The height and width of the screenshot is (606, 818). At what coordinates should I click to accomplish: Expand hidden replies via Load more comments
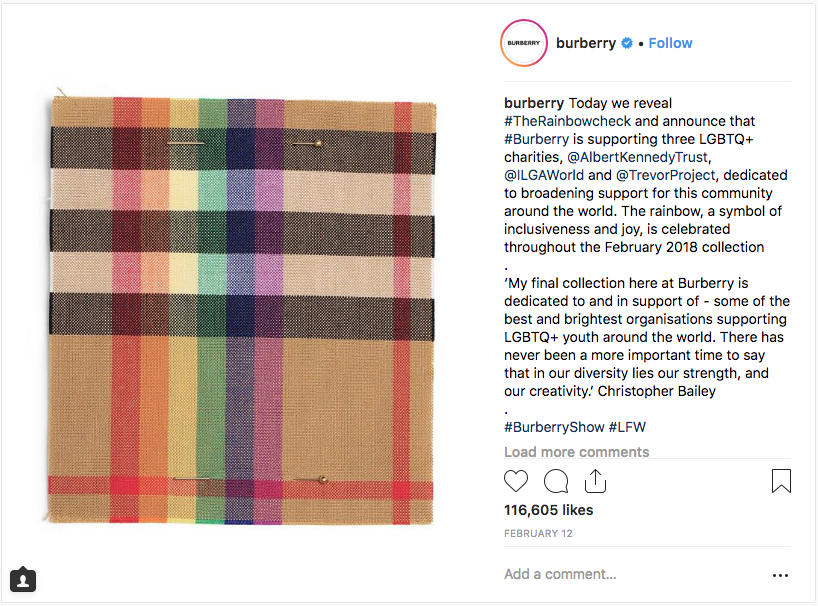[576, 452]
